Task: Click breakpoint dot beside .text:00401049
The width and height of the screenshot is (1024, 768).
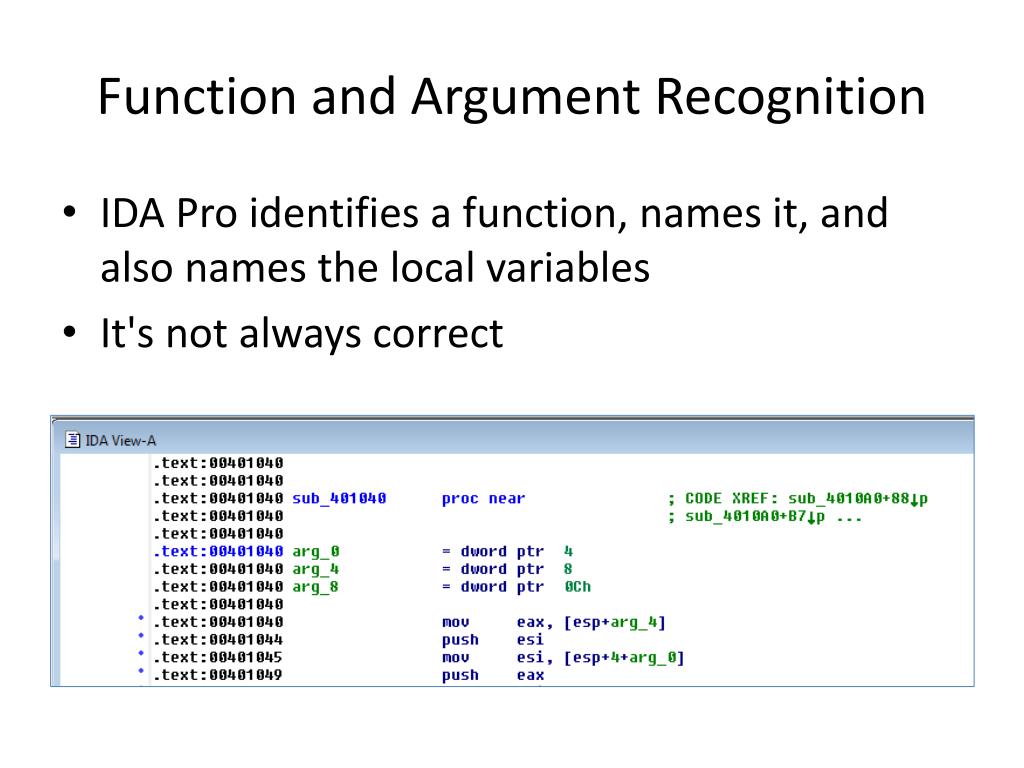Action: [140, 671]
